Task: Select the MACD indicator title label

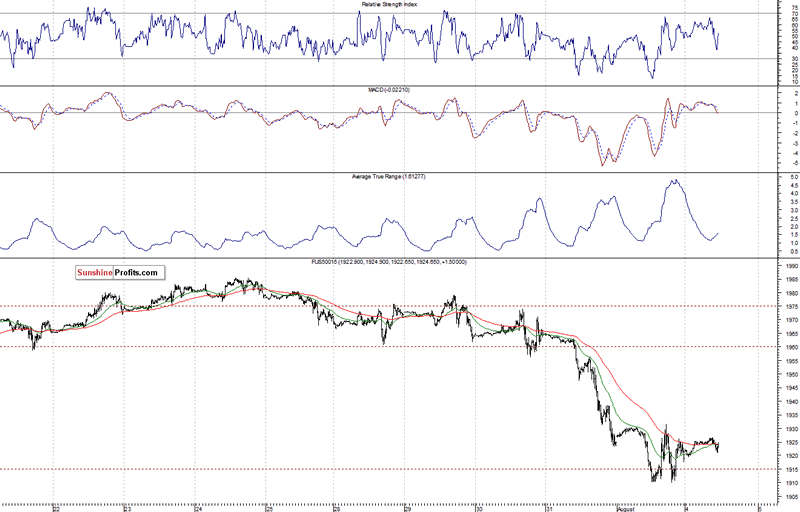Action: [x=389, y=90]
